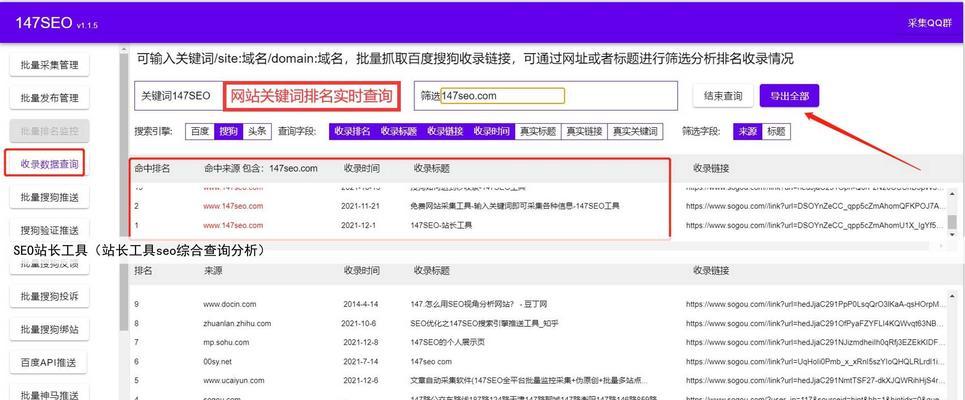
Task: Click the 147SEO logo title
Action: (45, 23)
